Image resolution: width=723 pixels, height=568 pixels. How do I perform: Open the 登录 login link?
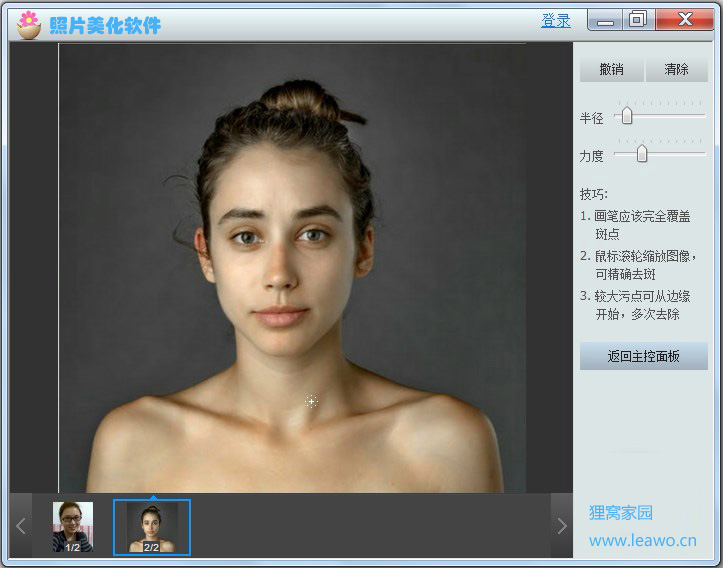click(556, 21)
